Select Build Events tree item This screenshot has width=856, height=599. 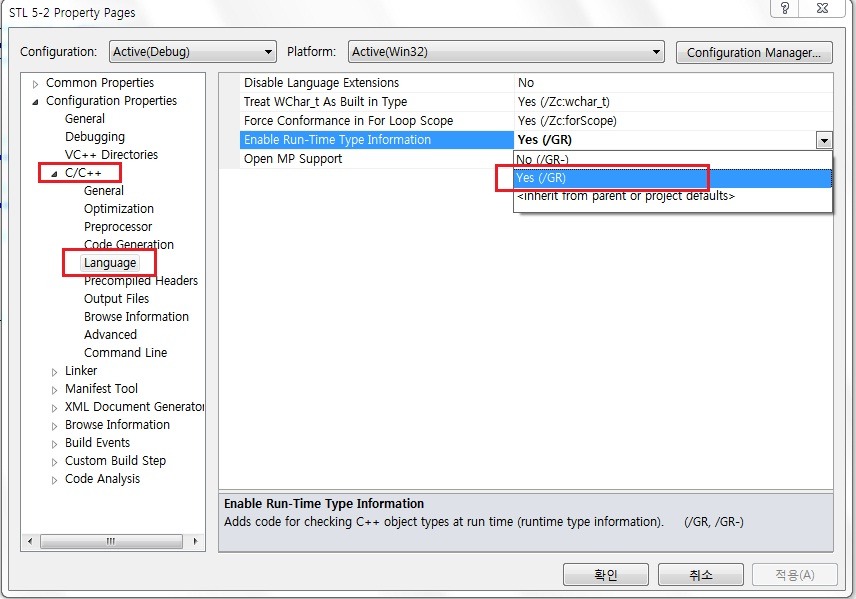[x=97, y=443]
